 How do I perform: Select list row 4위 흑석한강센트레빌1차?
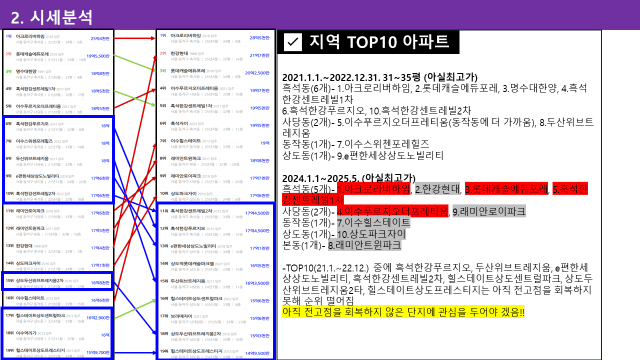tap(58, 91)
